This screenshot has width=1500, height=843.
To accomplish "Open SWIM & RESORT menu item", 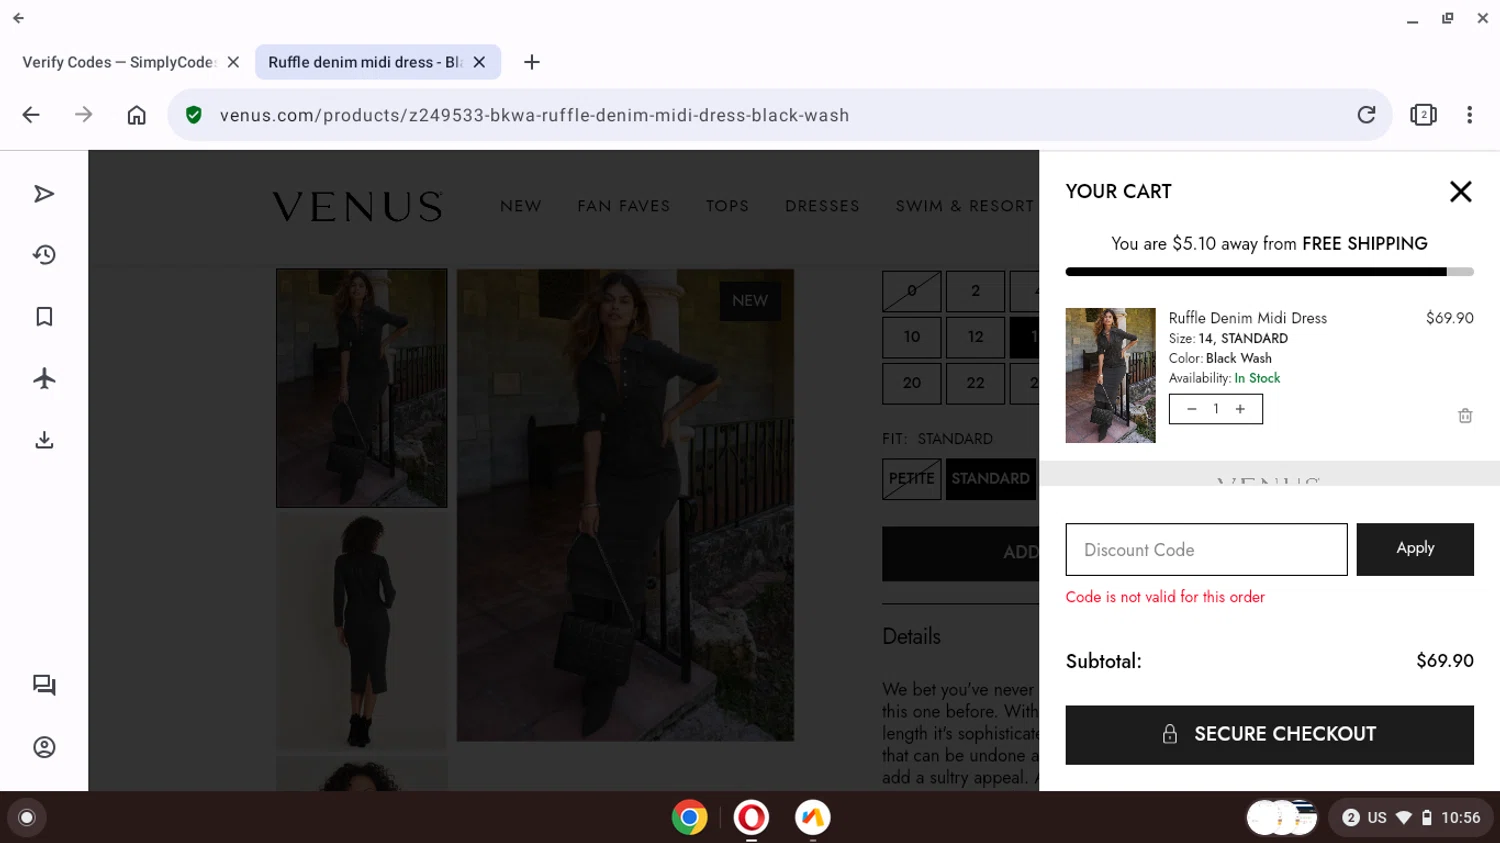I will coord(965,206).
